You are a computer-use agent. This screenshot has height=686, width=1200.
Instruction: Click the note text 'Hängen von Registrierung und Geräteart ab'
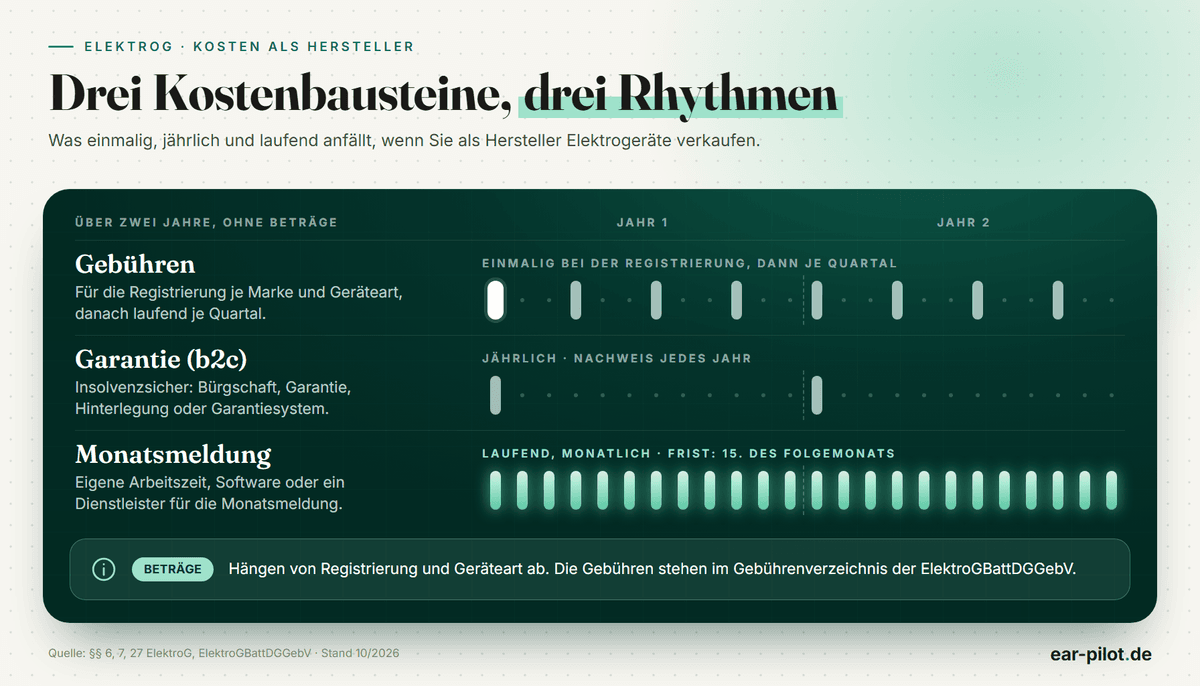coord(652,570)
